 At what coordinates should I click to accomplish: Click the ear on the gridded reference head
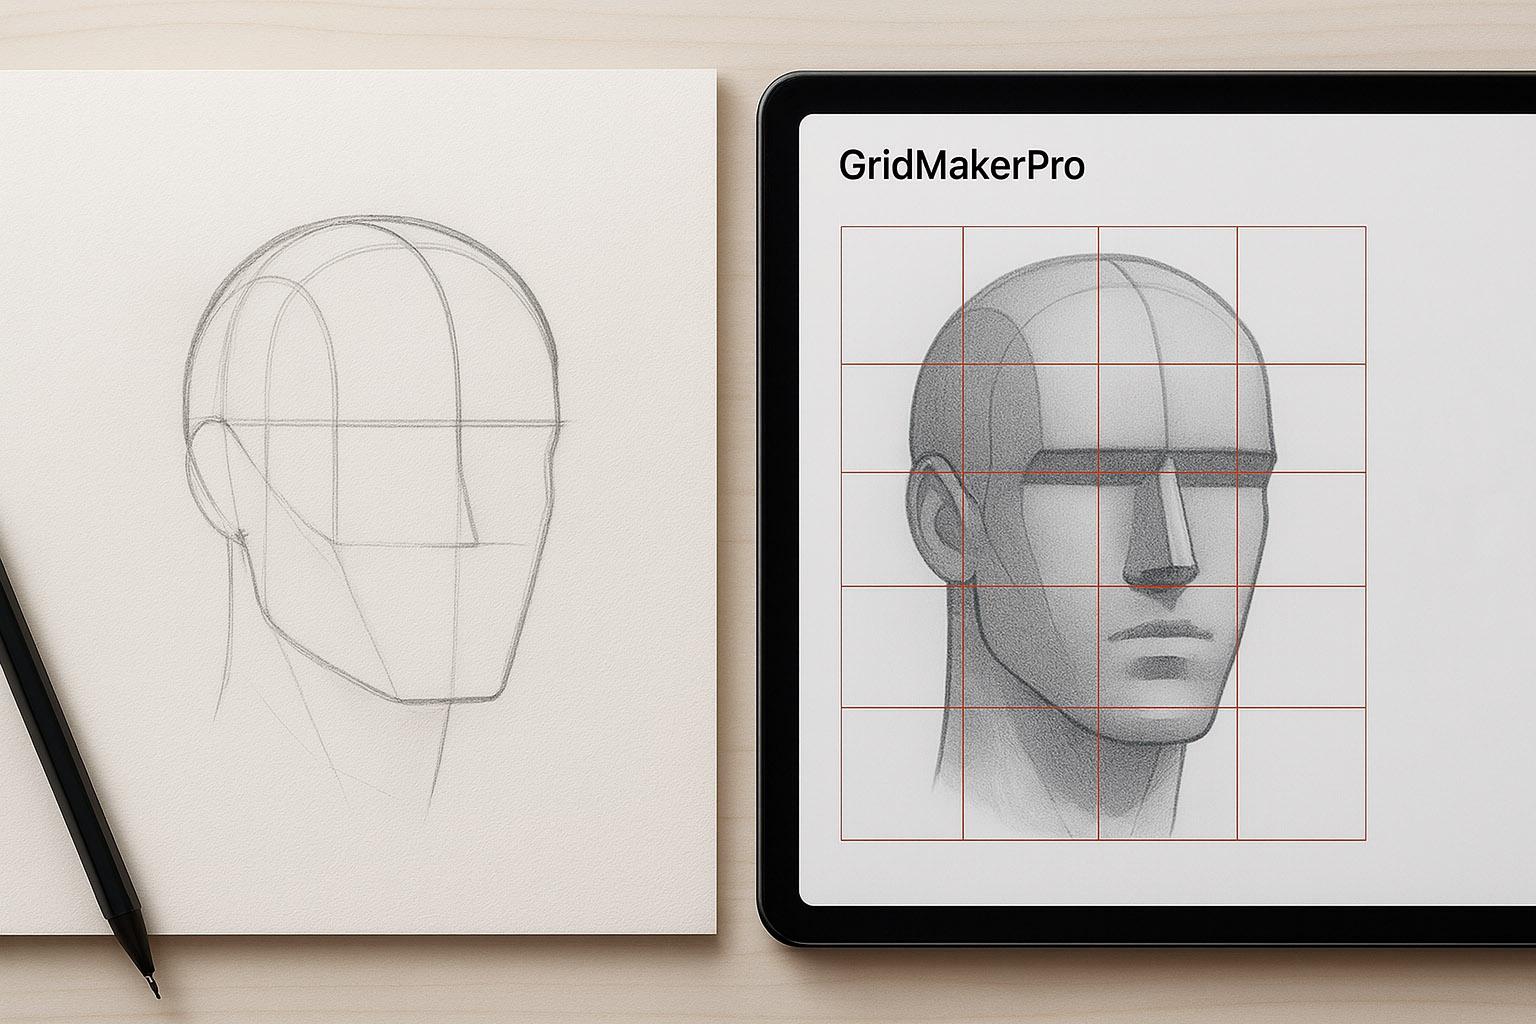click(934, 521)
